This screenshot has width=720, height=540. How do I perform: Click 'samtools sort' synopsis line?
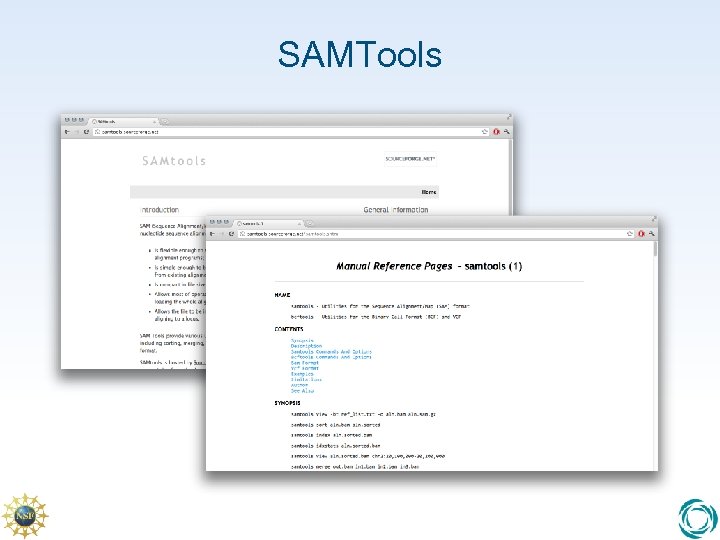point(336,425)
